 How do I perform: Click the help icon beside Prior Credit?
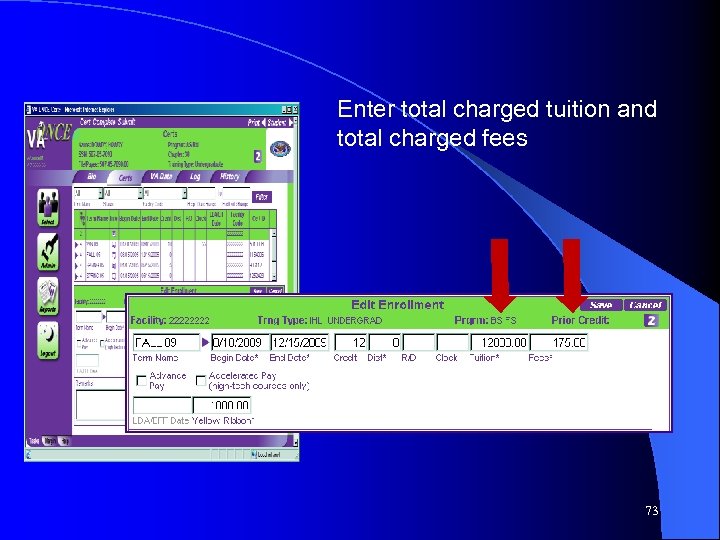pos(651,321)
